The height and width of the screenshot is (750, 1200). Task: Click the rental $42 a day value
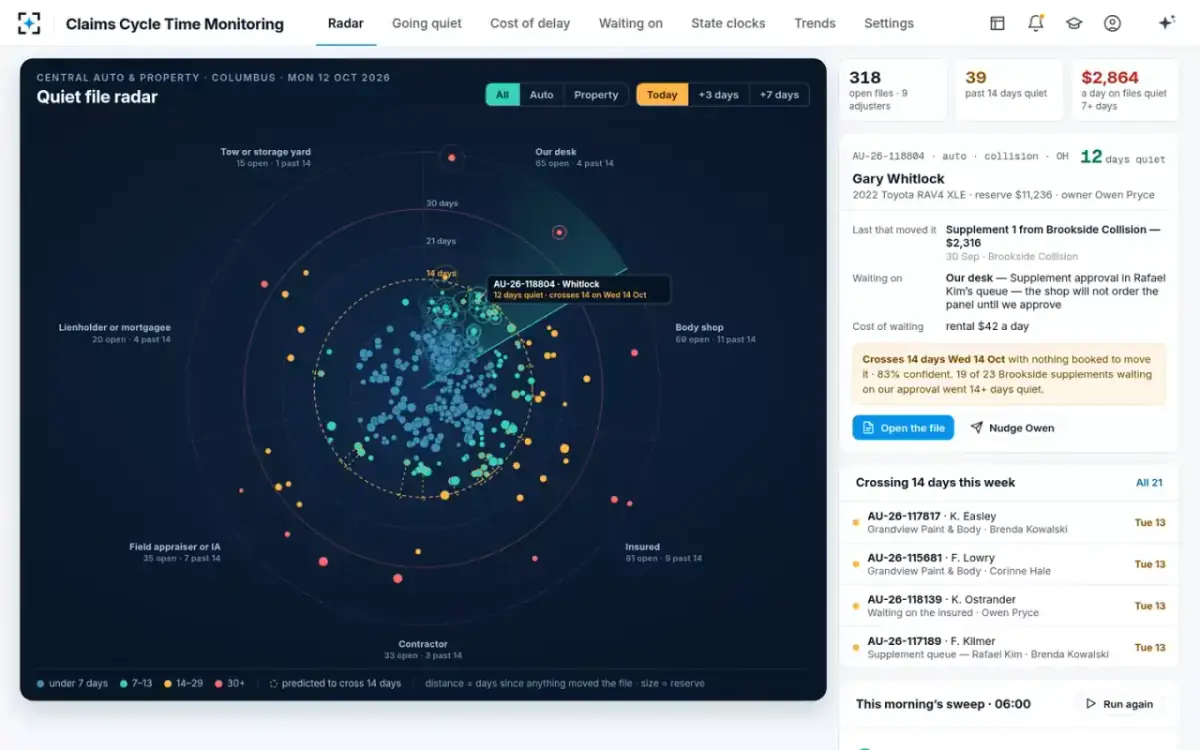point(987,326)
